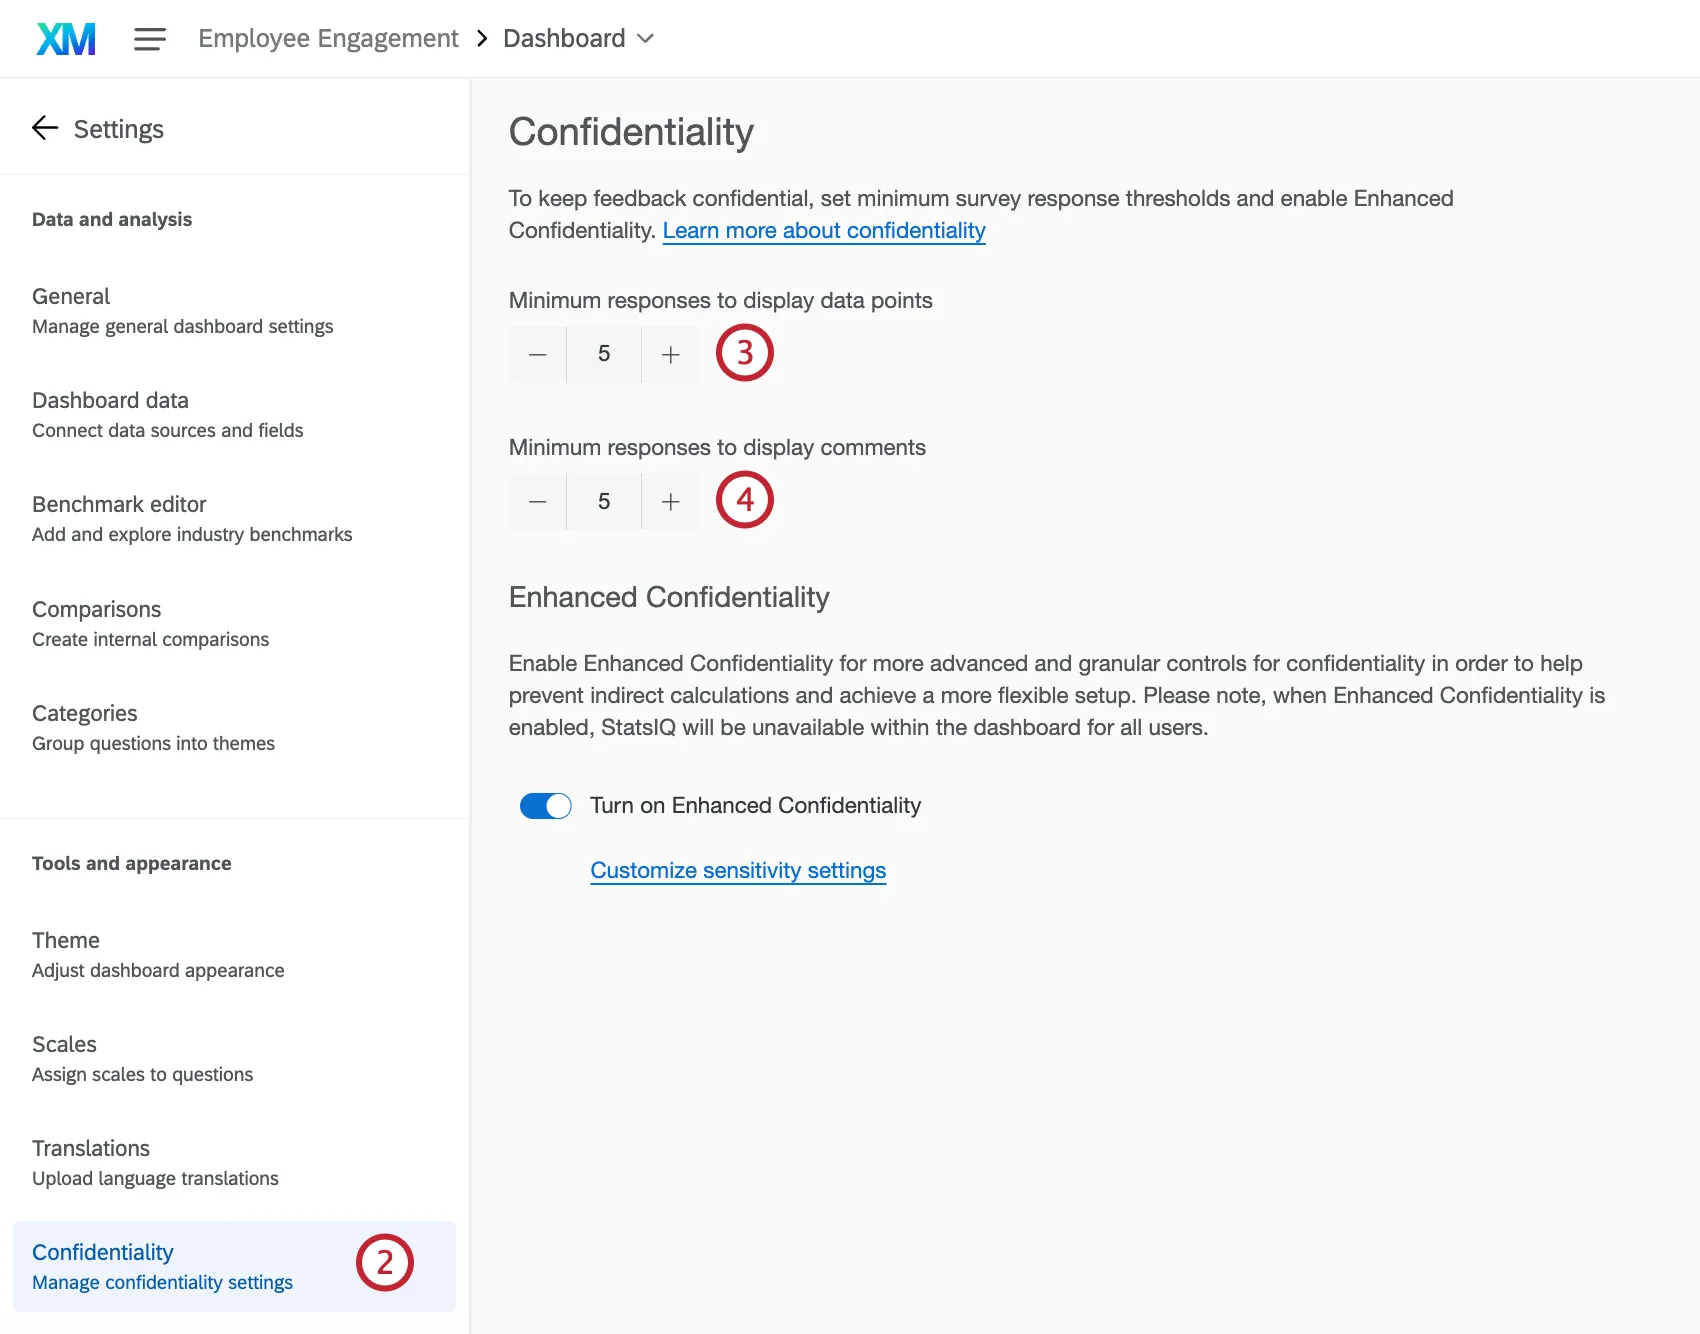Click the breadcrumb chevron after Employee Engagement
Screen dimensions: 1700x1334
coord(481,38)
